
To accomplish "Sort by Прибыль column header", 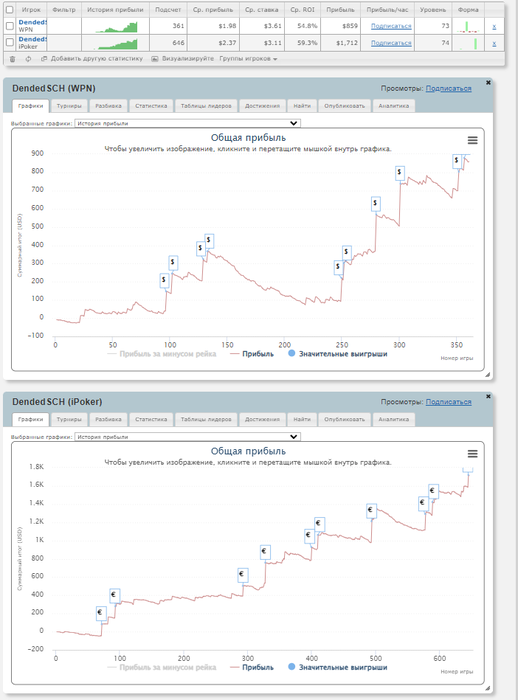I will tap(340, 9).
